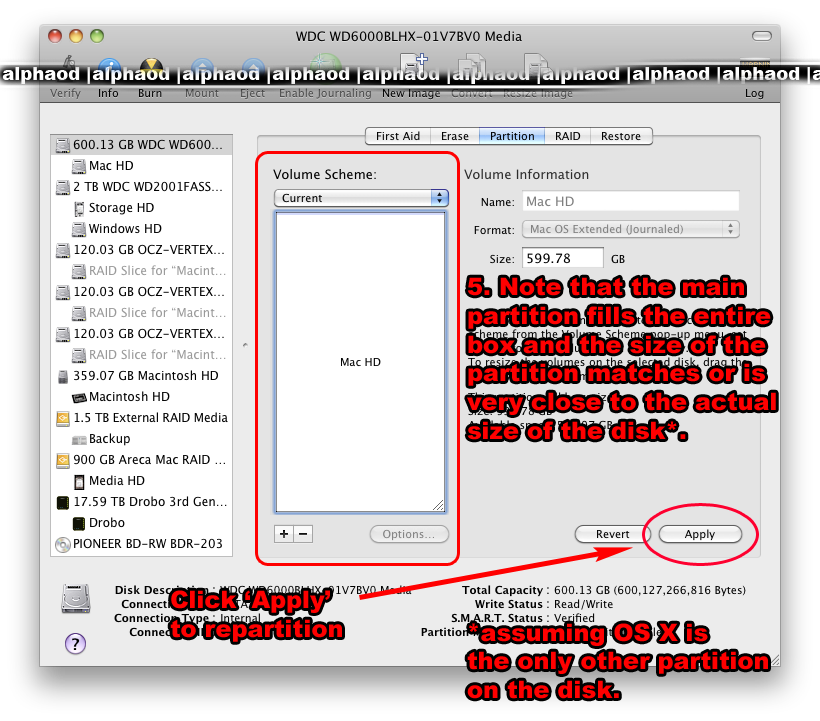Image resolution: width=820 pixels, height=721 pixels.
Task: Click 'Total Capacity : 600.13 GB' text
Action: 604,590
